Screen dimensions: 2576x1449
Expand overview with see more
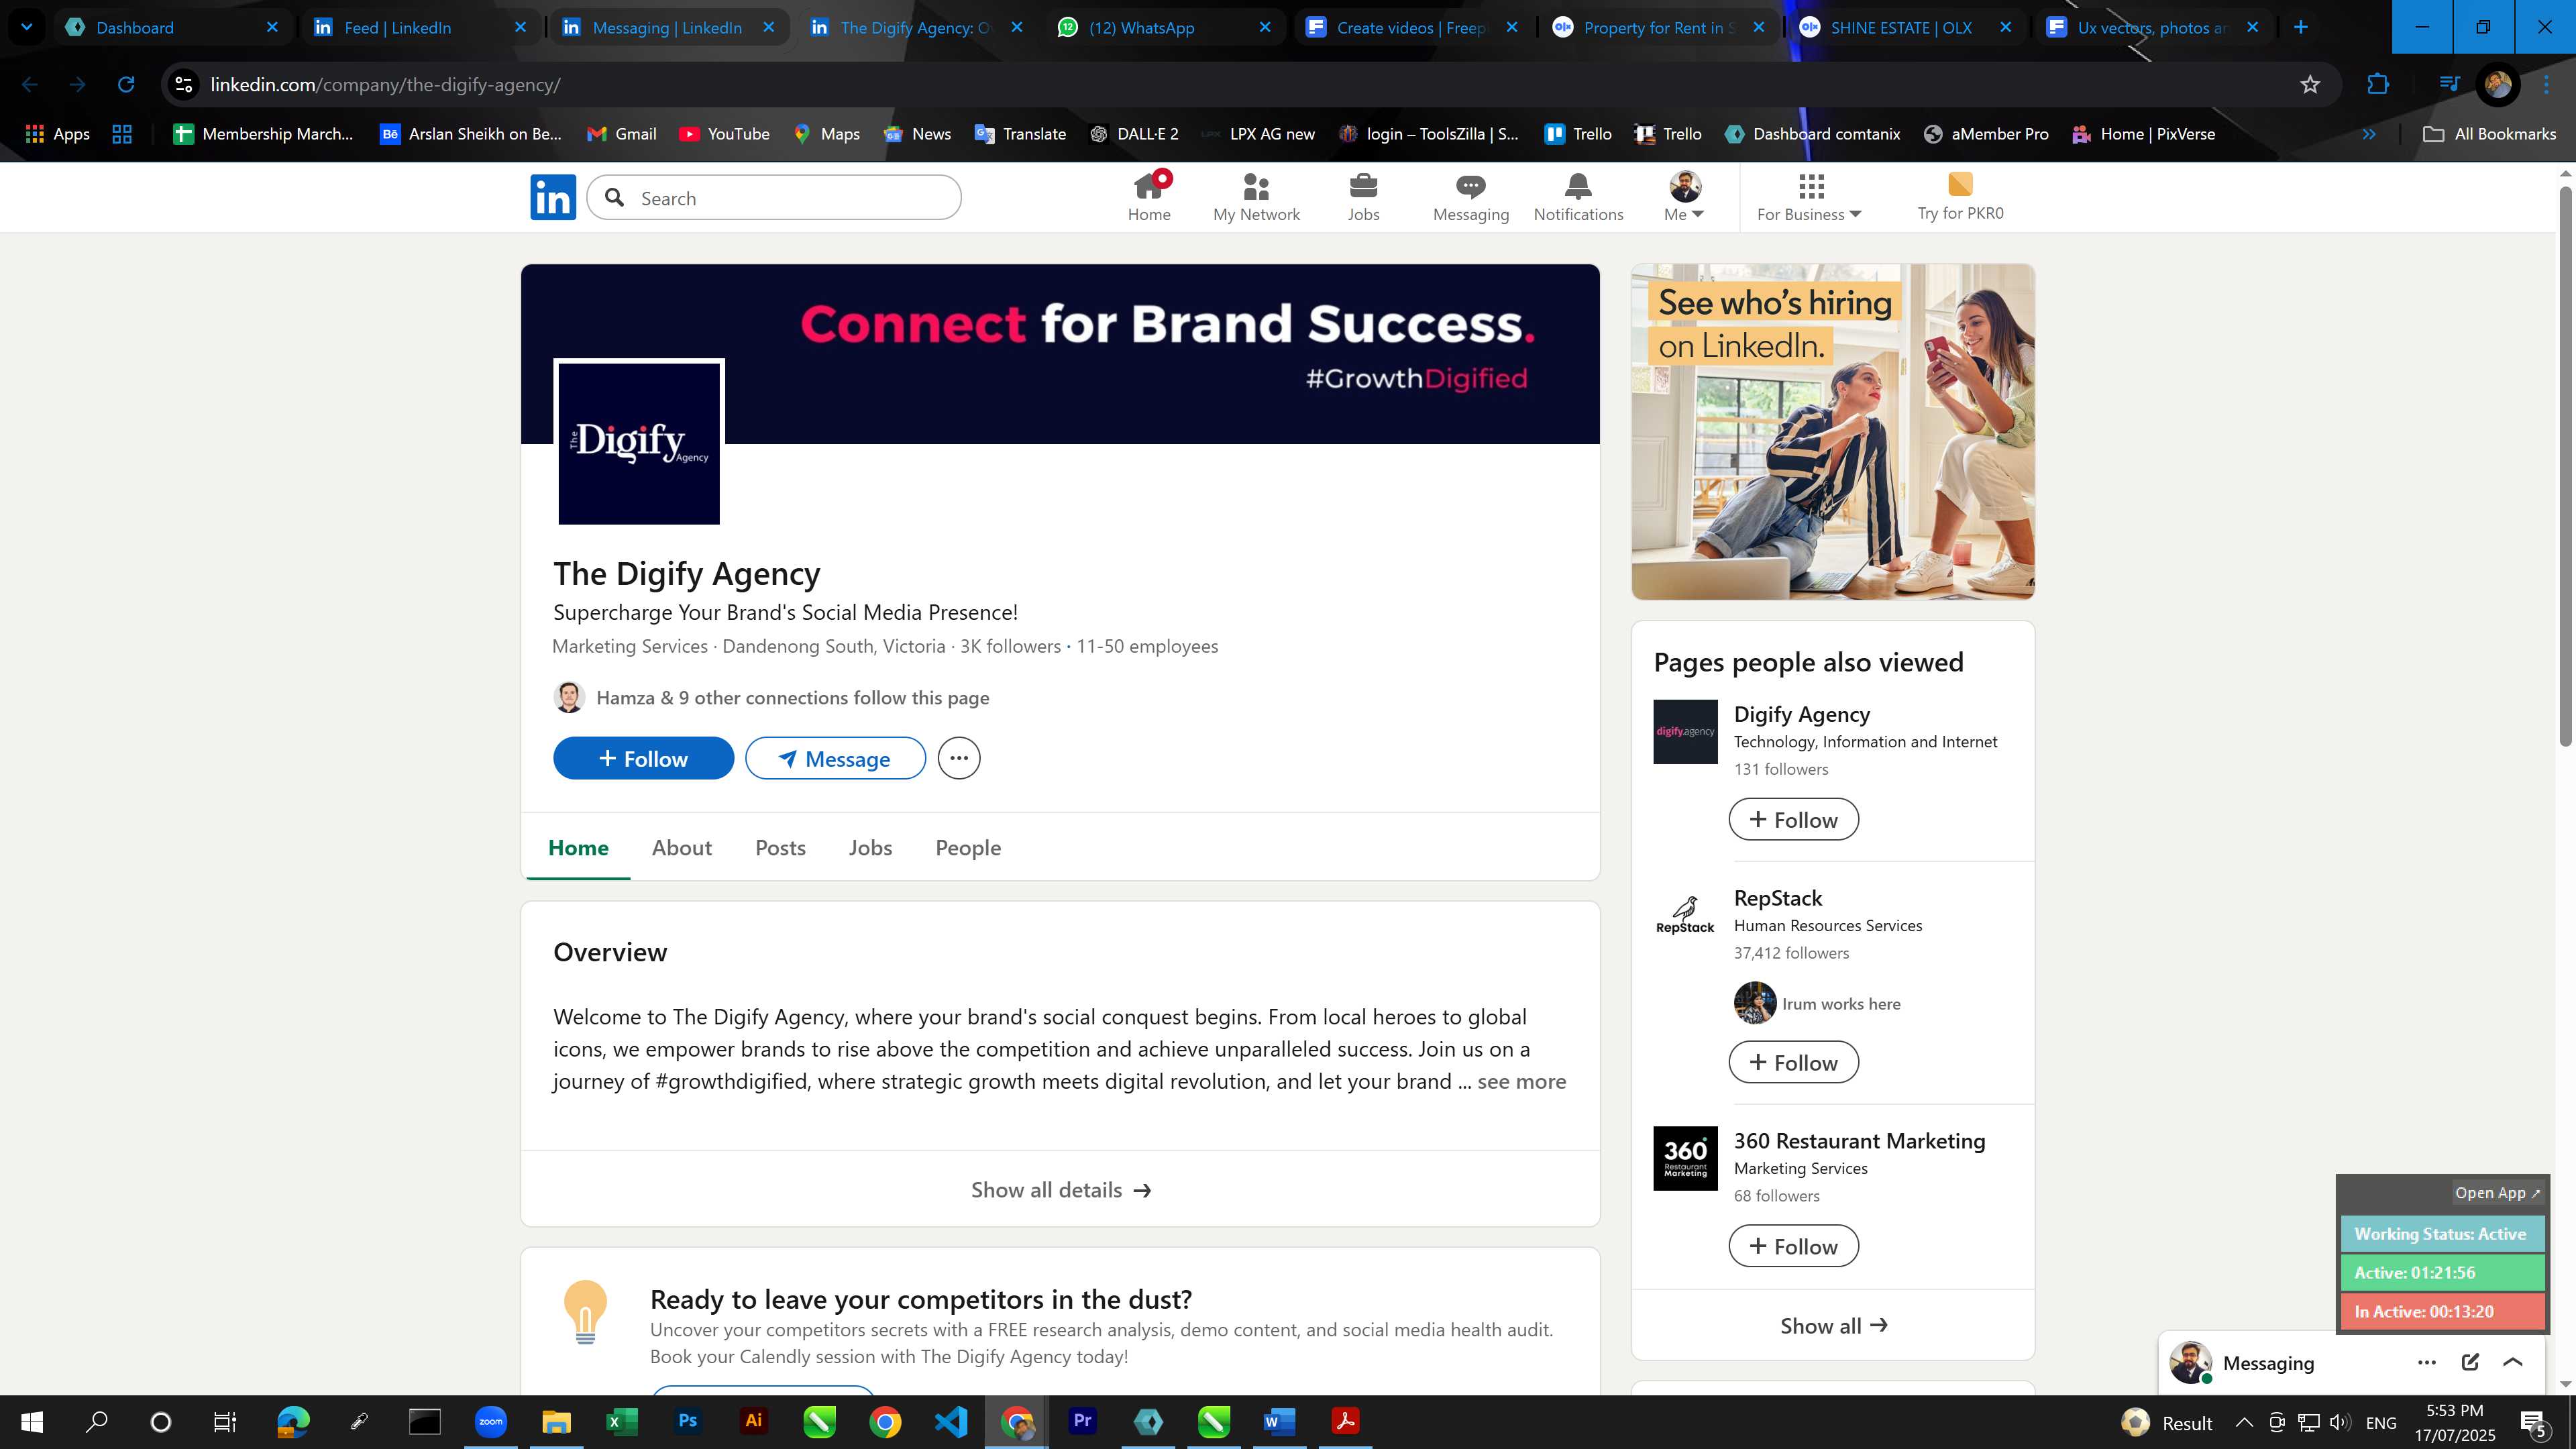[x=1521, y=1081]
